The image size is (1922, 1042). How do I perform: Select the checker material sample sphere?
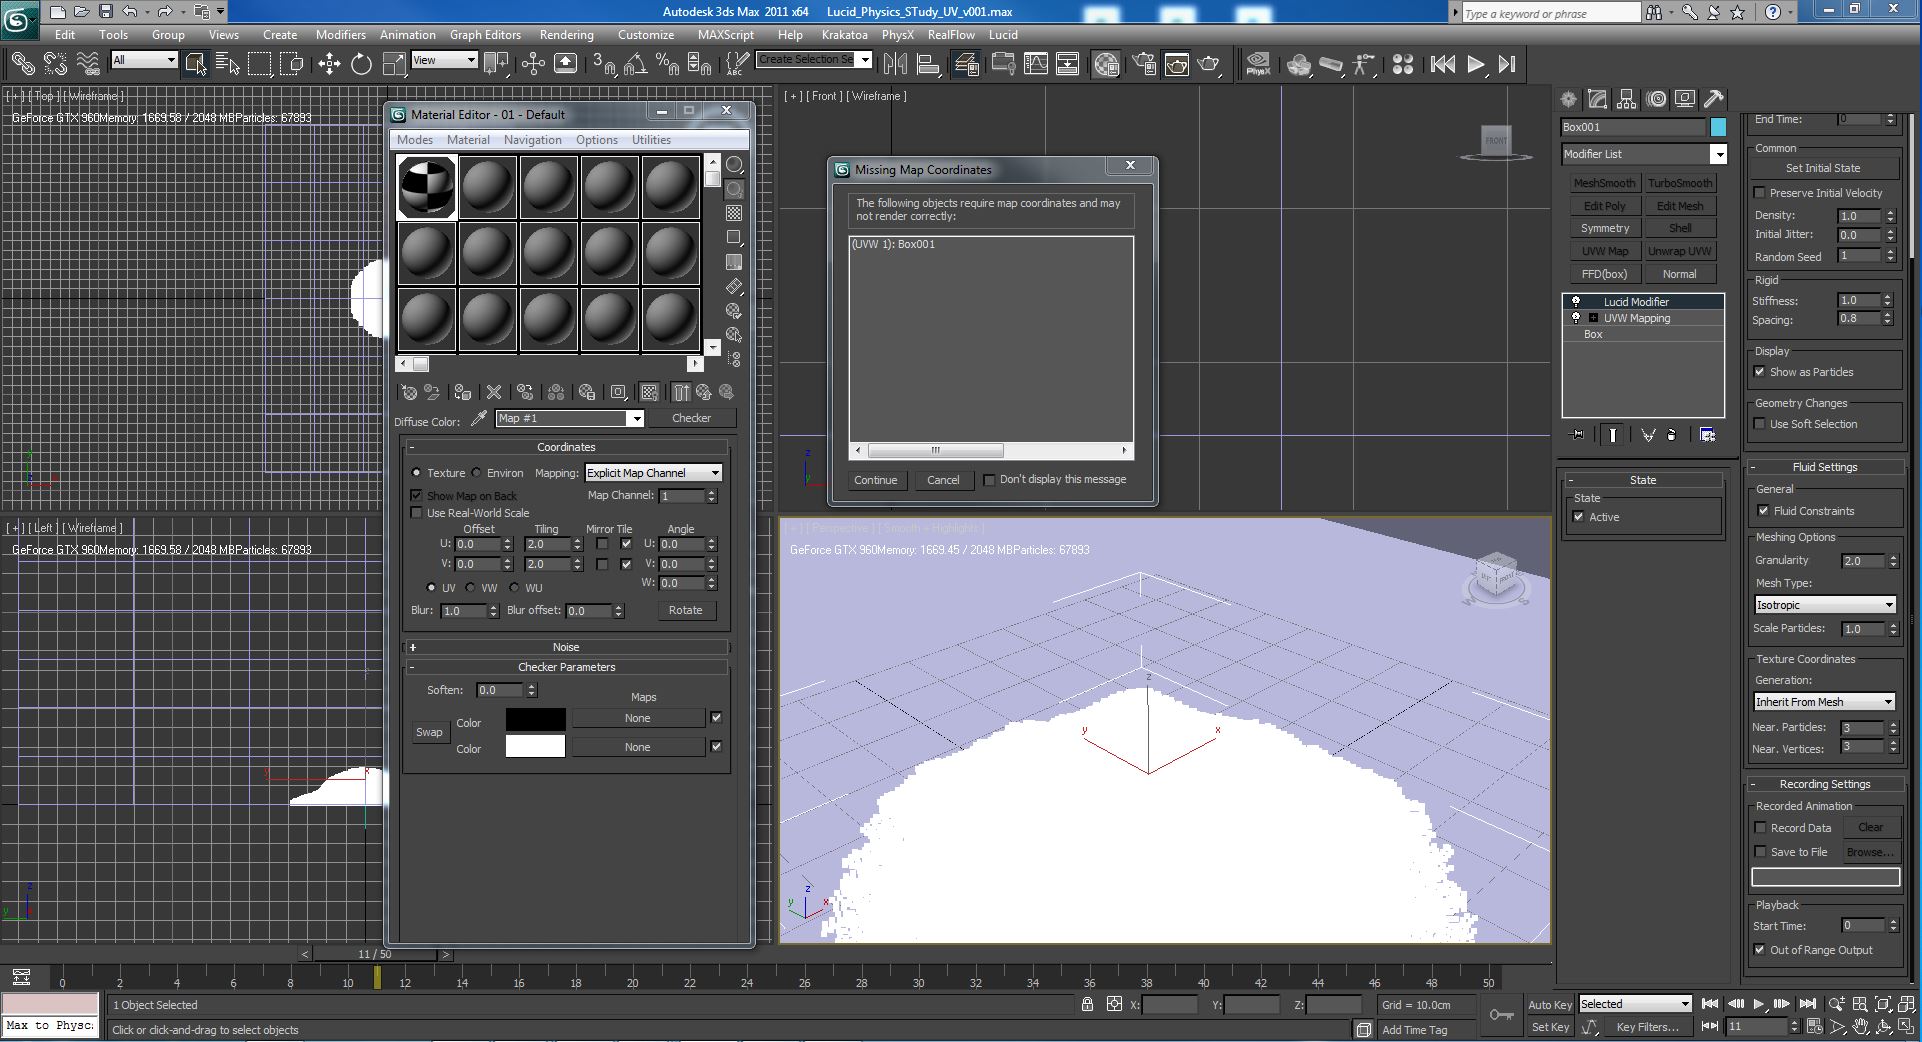(x=427, y=187)
